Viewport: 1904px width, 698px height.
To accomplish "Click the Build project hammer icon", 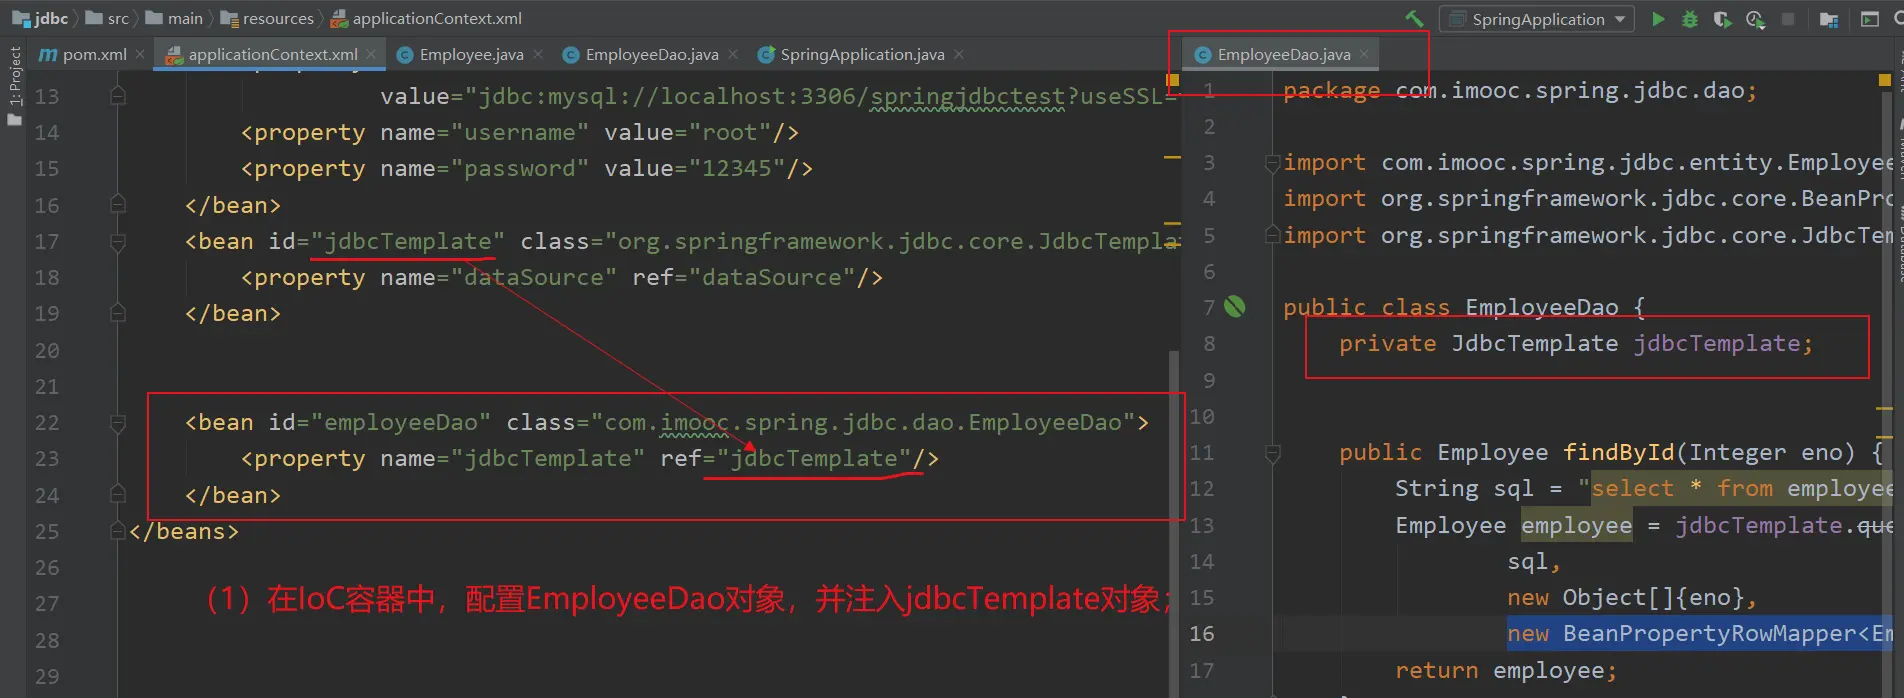I will tap(1414, 19).
